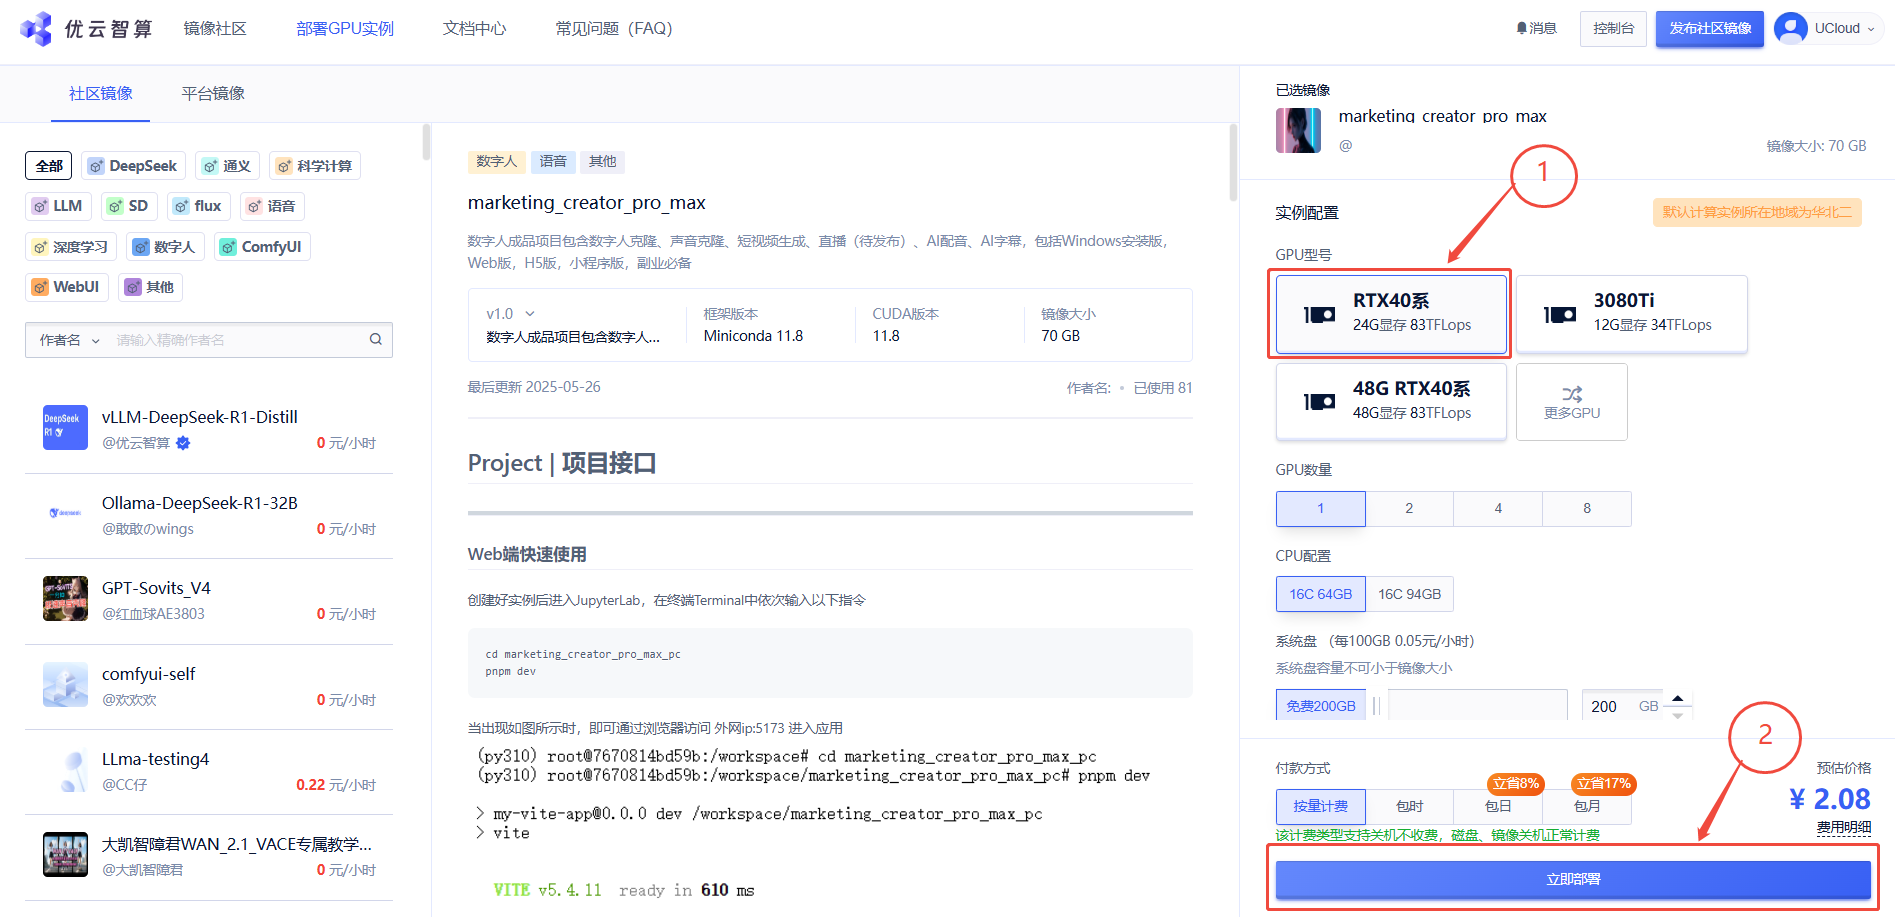This screenshot has width=1895, height=917.
Task: Filter by LLM tag
Action: 58,206
